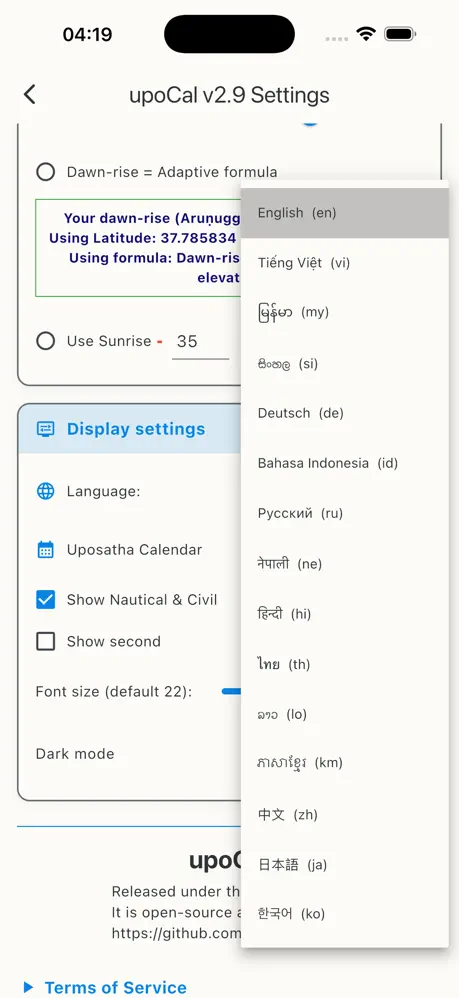
Task: Click the Font size slider track
Action: click(231, 692)
